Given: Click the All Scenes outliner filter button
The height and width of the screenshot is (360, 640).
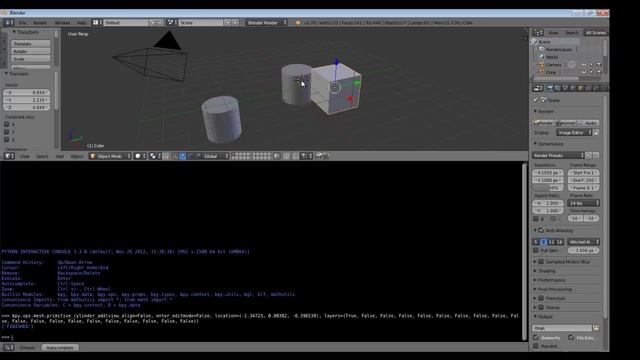Looking at the screenshot, I should (596, 33).
